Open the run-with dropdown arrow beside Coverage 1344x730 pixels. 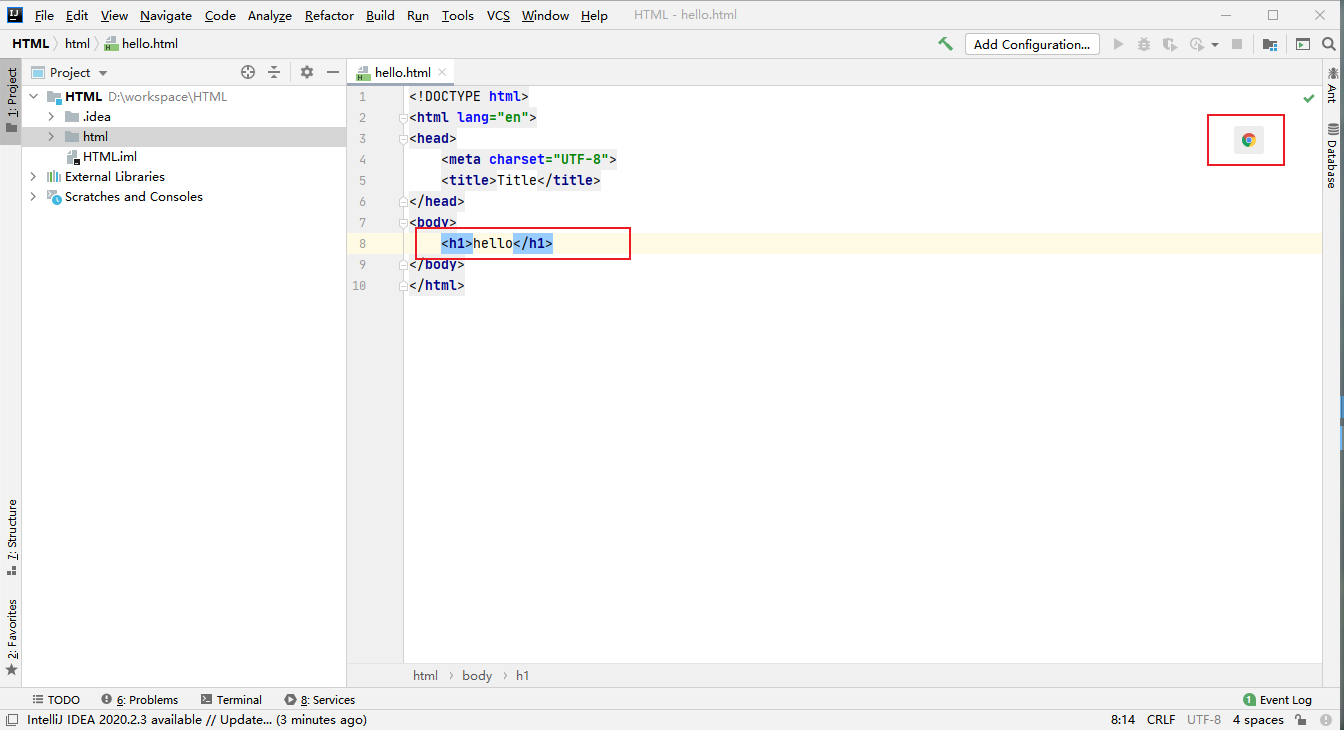tap(1215, 44)
